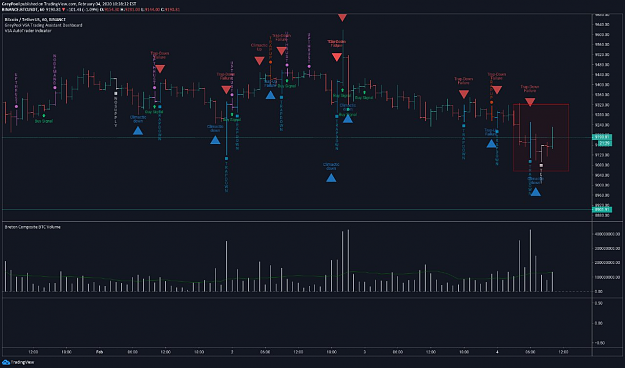The height and width of the screenshot is (368, 625).
Task: Click the lowest blue Climactic down triangle mid-chart
Action: click(331, 178)
